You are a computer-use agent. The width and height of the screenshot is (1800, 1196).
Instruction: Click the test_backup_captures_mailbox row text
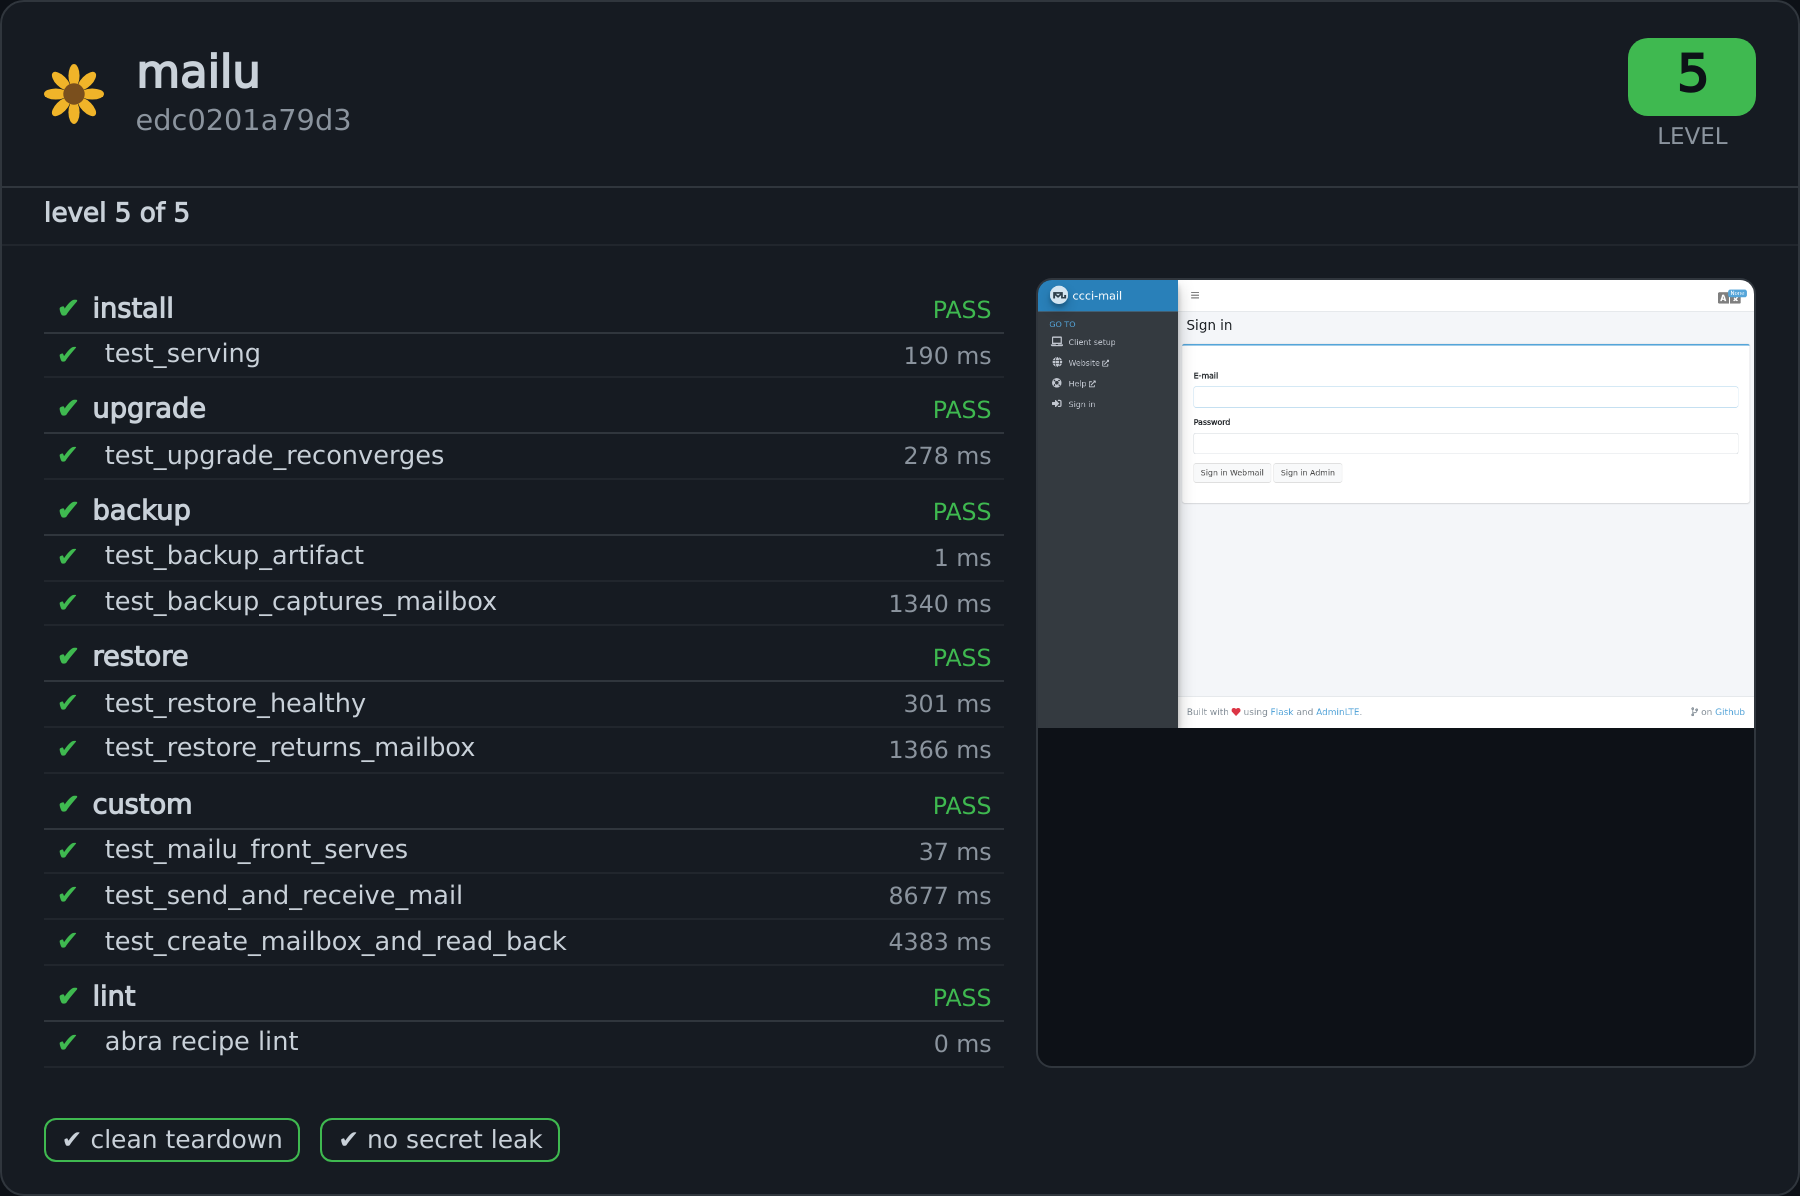pyautogui.click(x=300, y=602)
